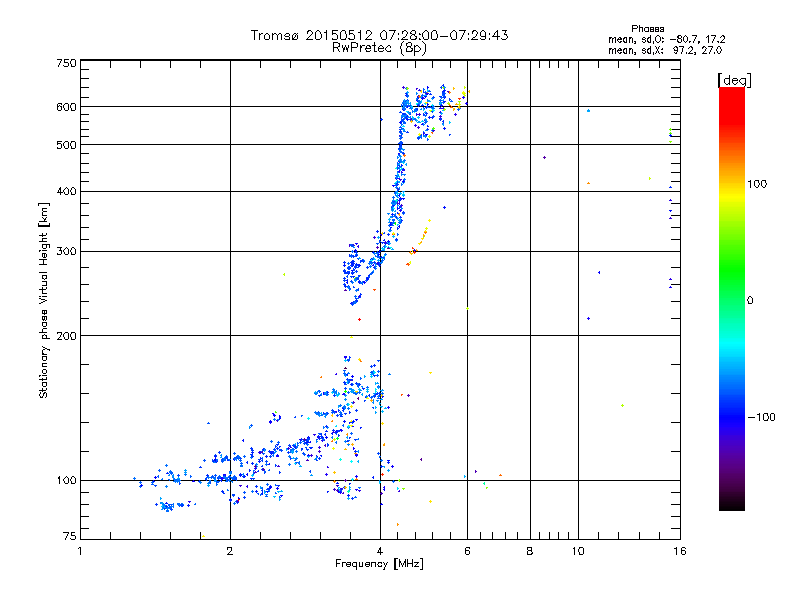
Task: Click the colorbar tick label '-100'
Action: pyautogui.click(x=762, y=417)
